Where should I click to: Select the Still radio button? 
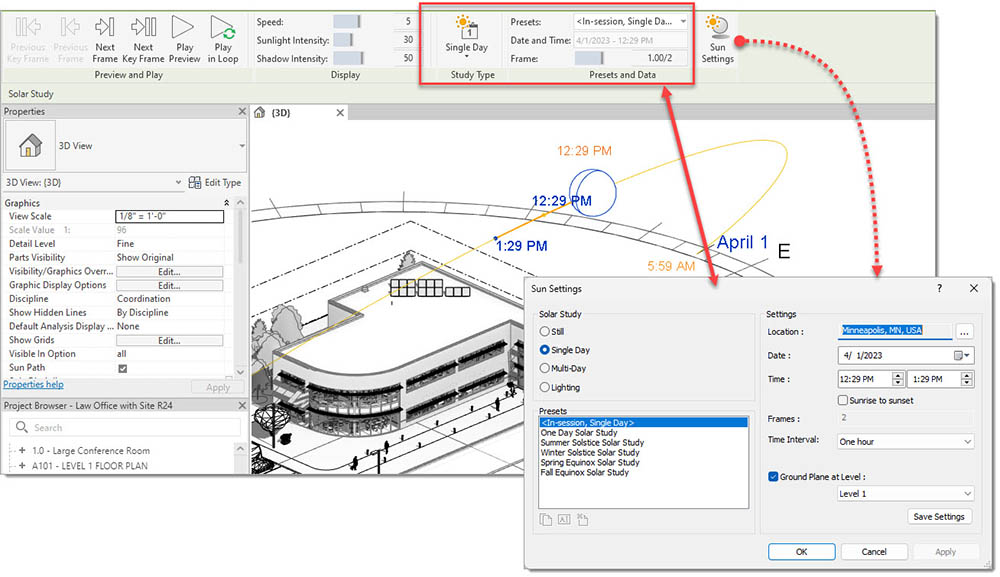[x=545, y=331]
